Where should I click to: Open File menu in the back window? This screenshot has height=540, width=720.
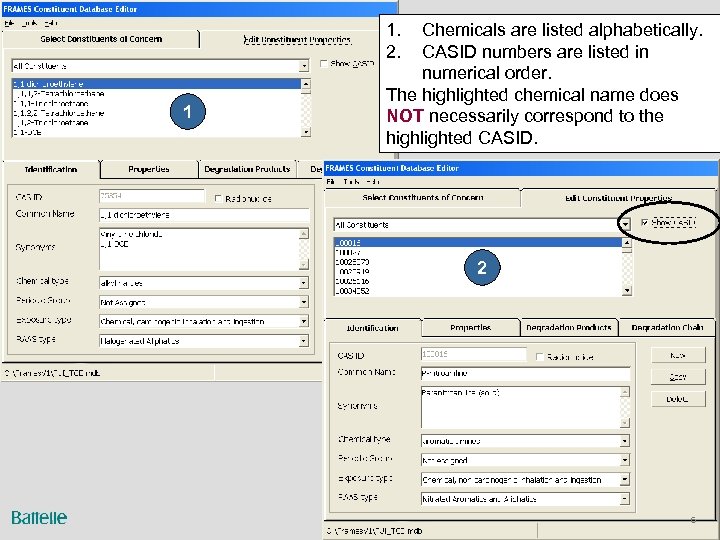pyautogui.click(x=9, y=23)
